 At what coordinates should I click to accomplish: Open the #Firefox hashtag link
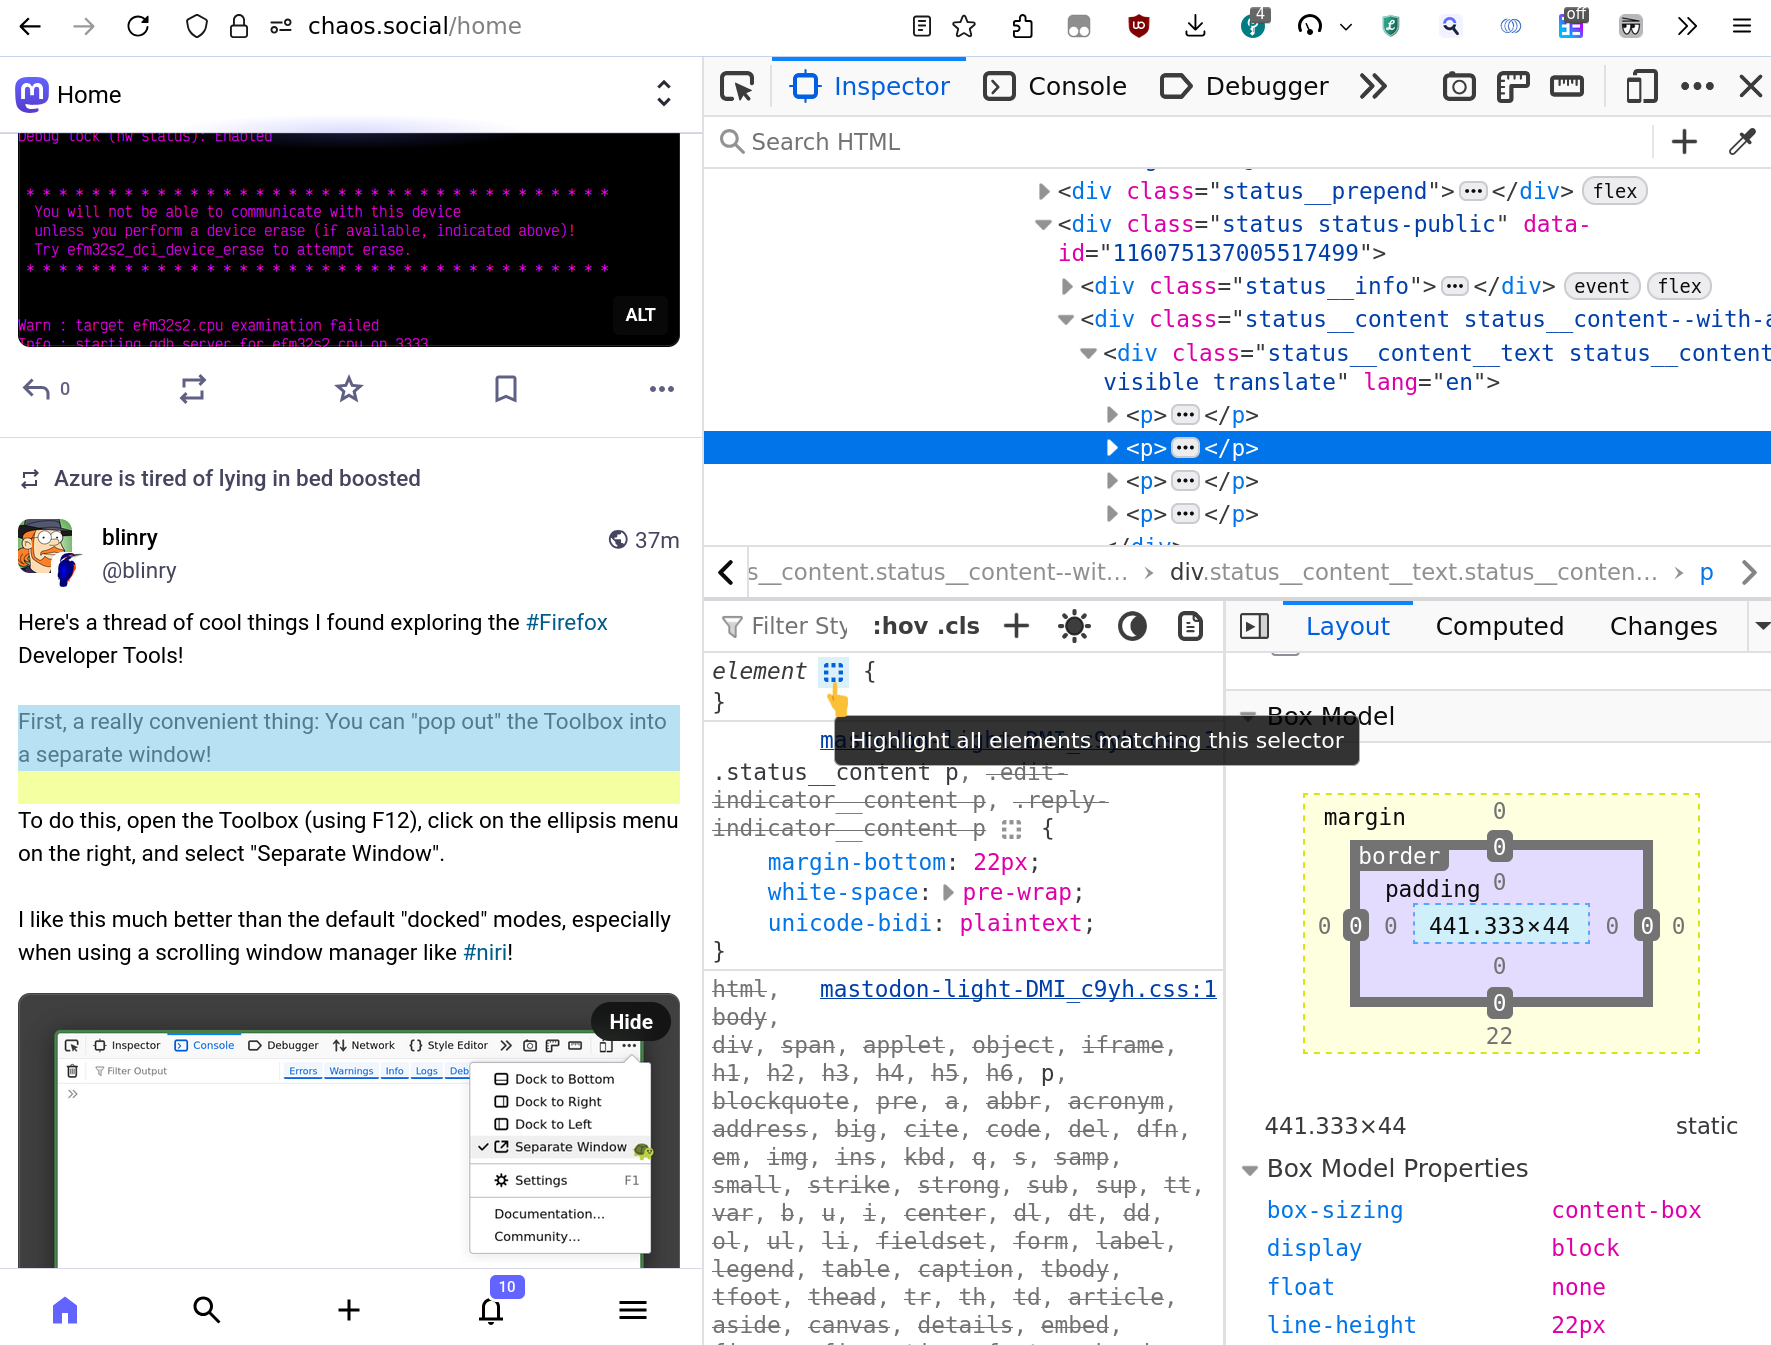coord(566,623)
